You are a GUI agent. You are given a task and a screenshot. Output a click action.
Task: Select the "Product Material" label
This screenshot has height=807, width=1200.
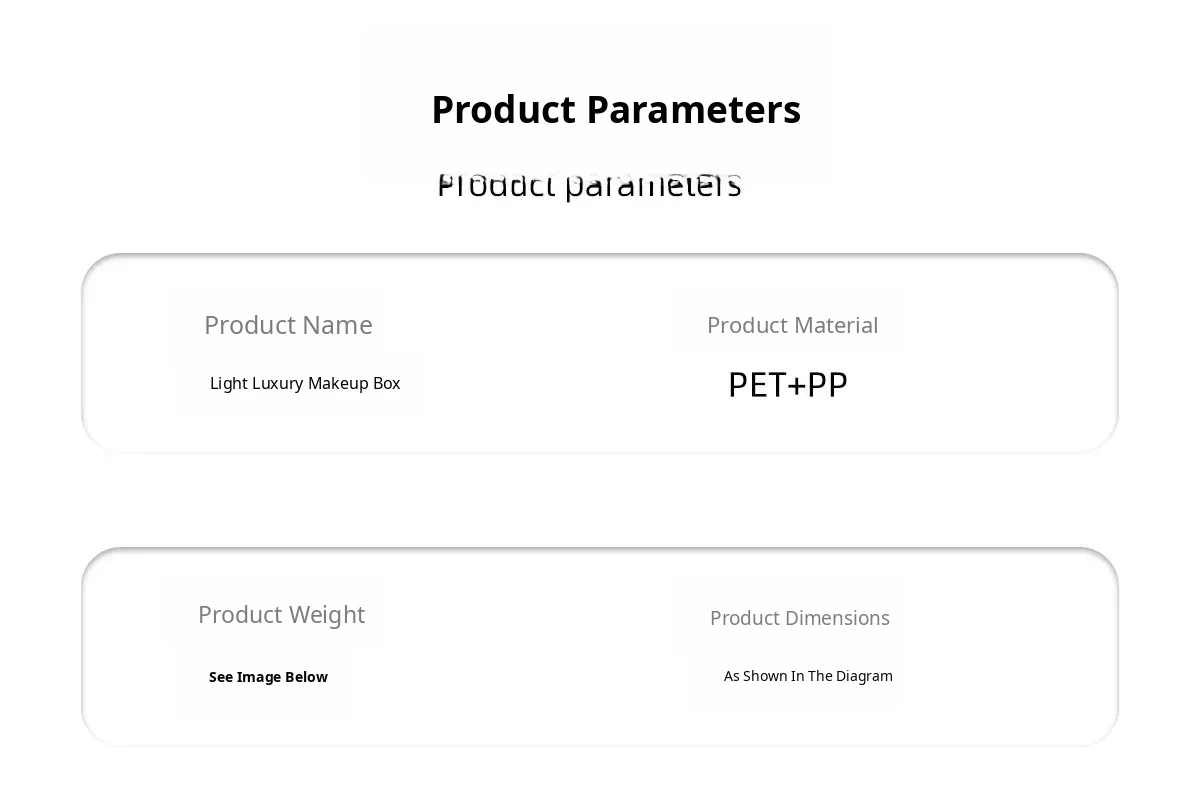[x=792, y=325]
